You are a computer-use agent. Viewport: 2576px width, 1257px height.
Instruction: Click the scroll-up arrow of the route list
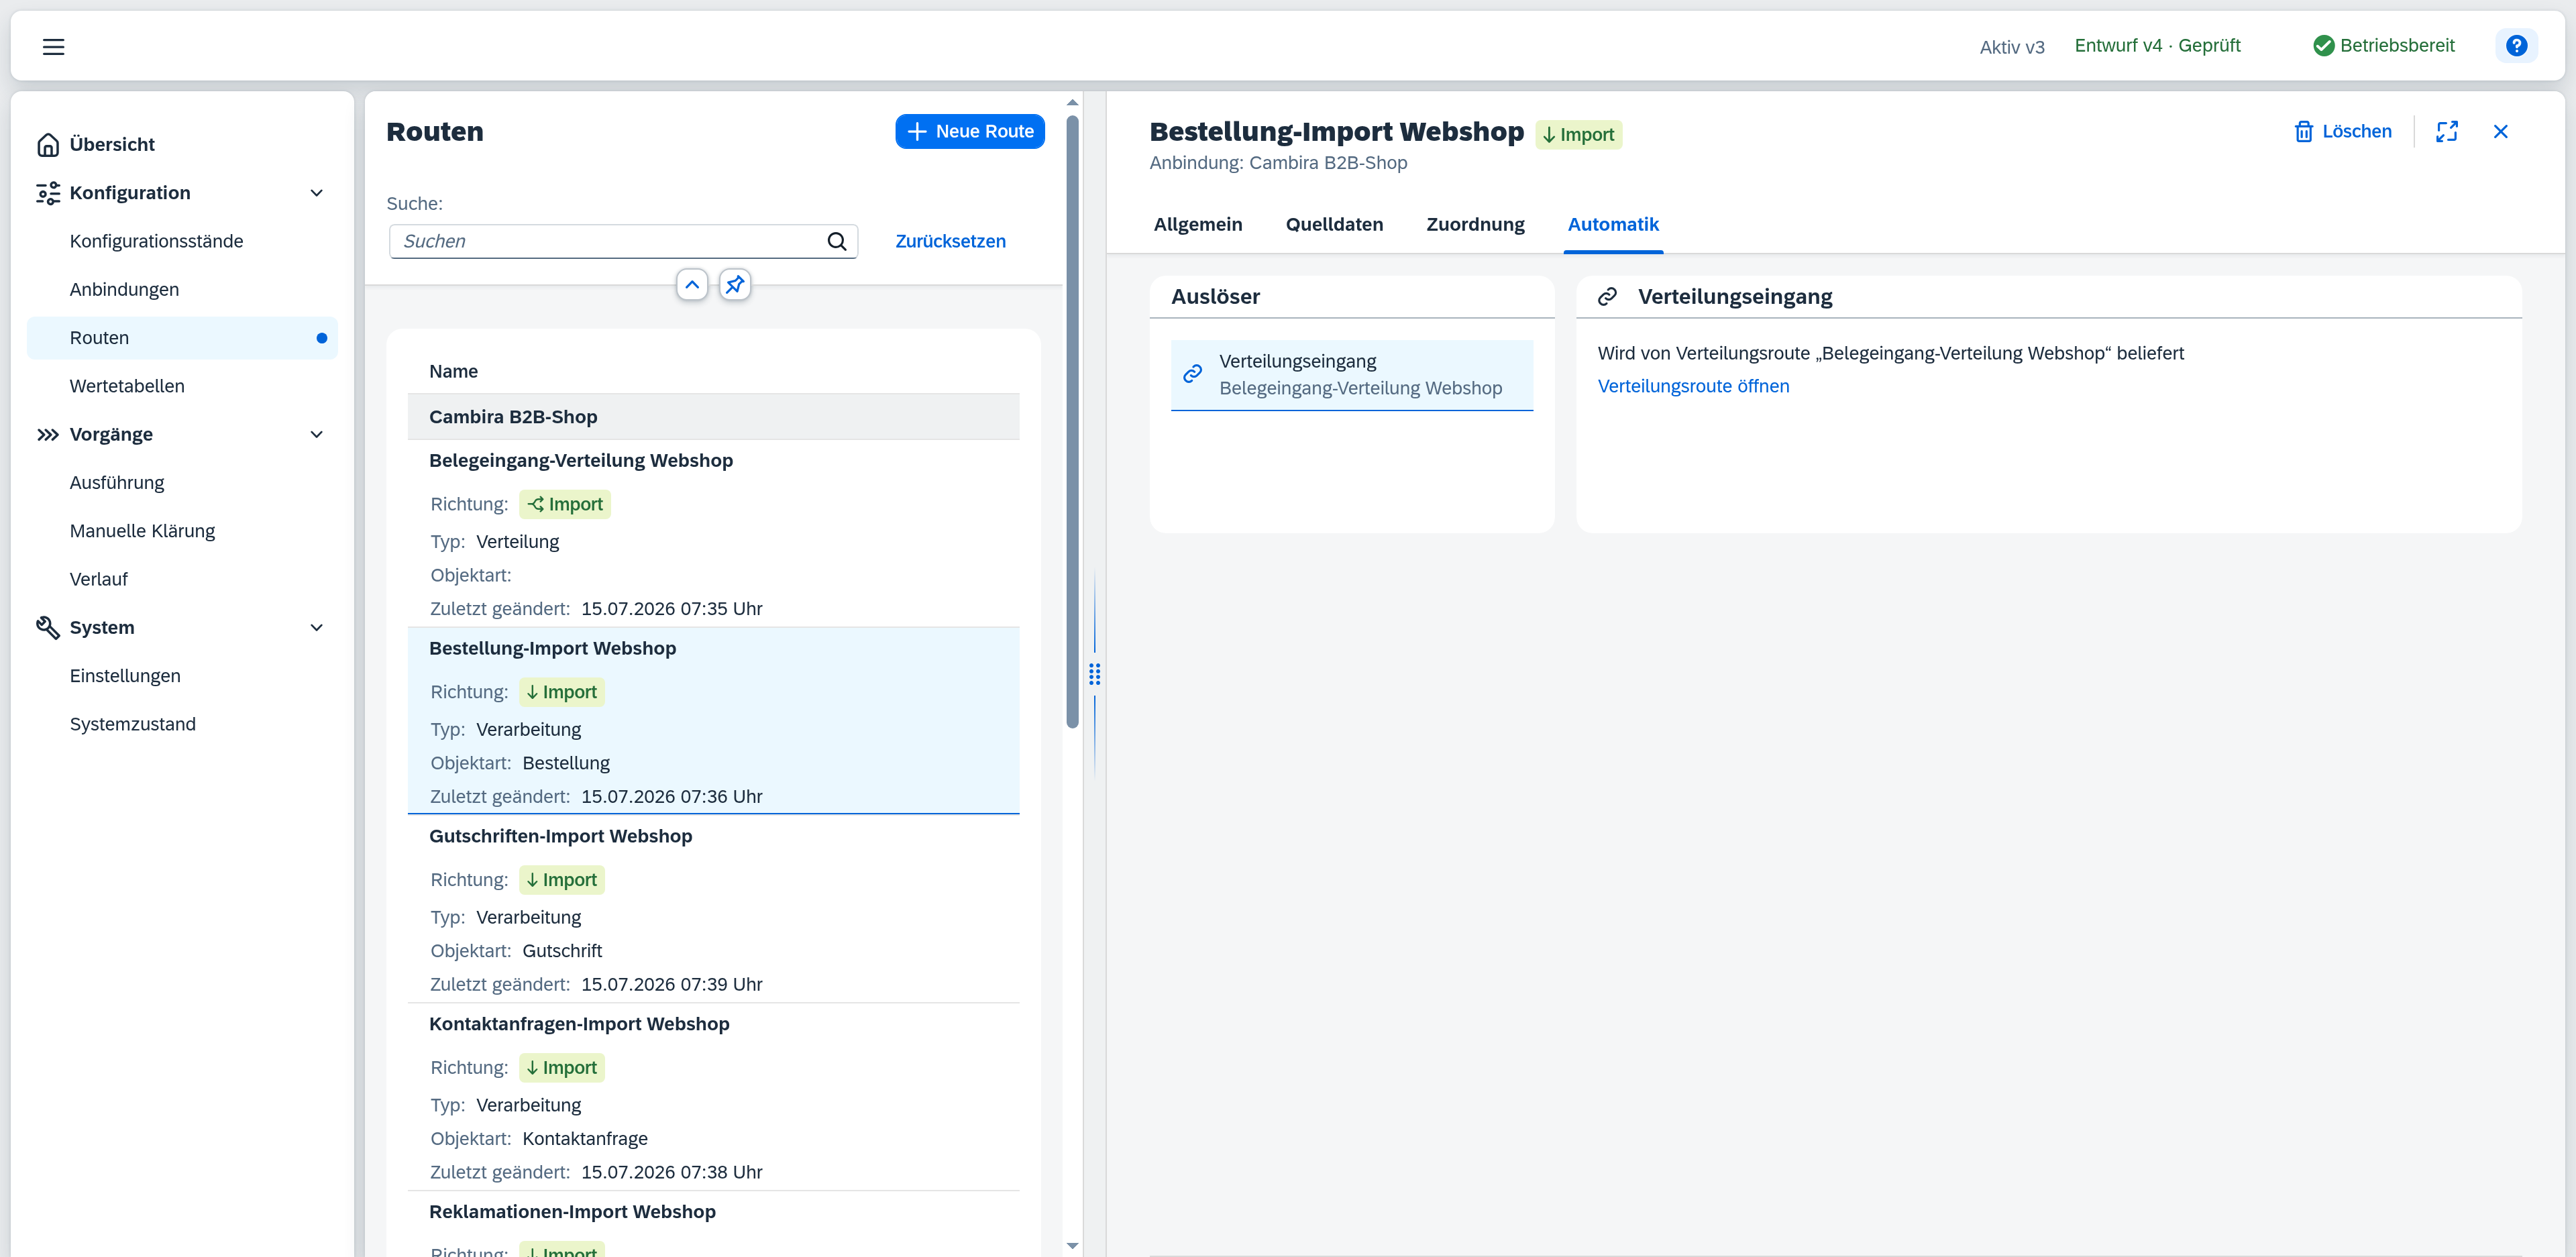tap(1072, 103)
